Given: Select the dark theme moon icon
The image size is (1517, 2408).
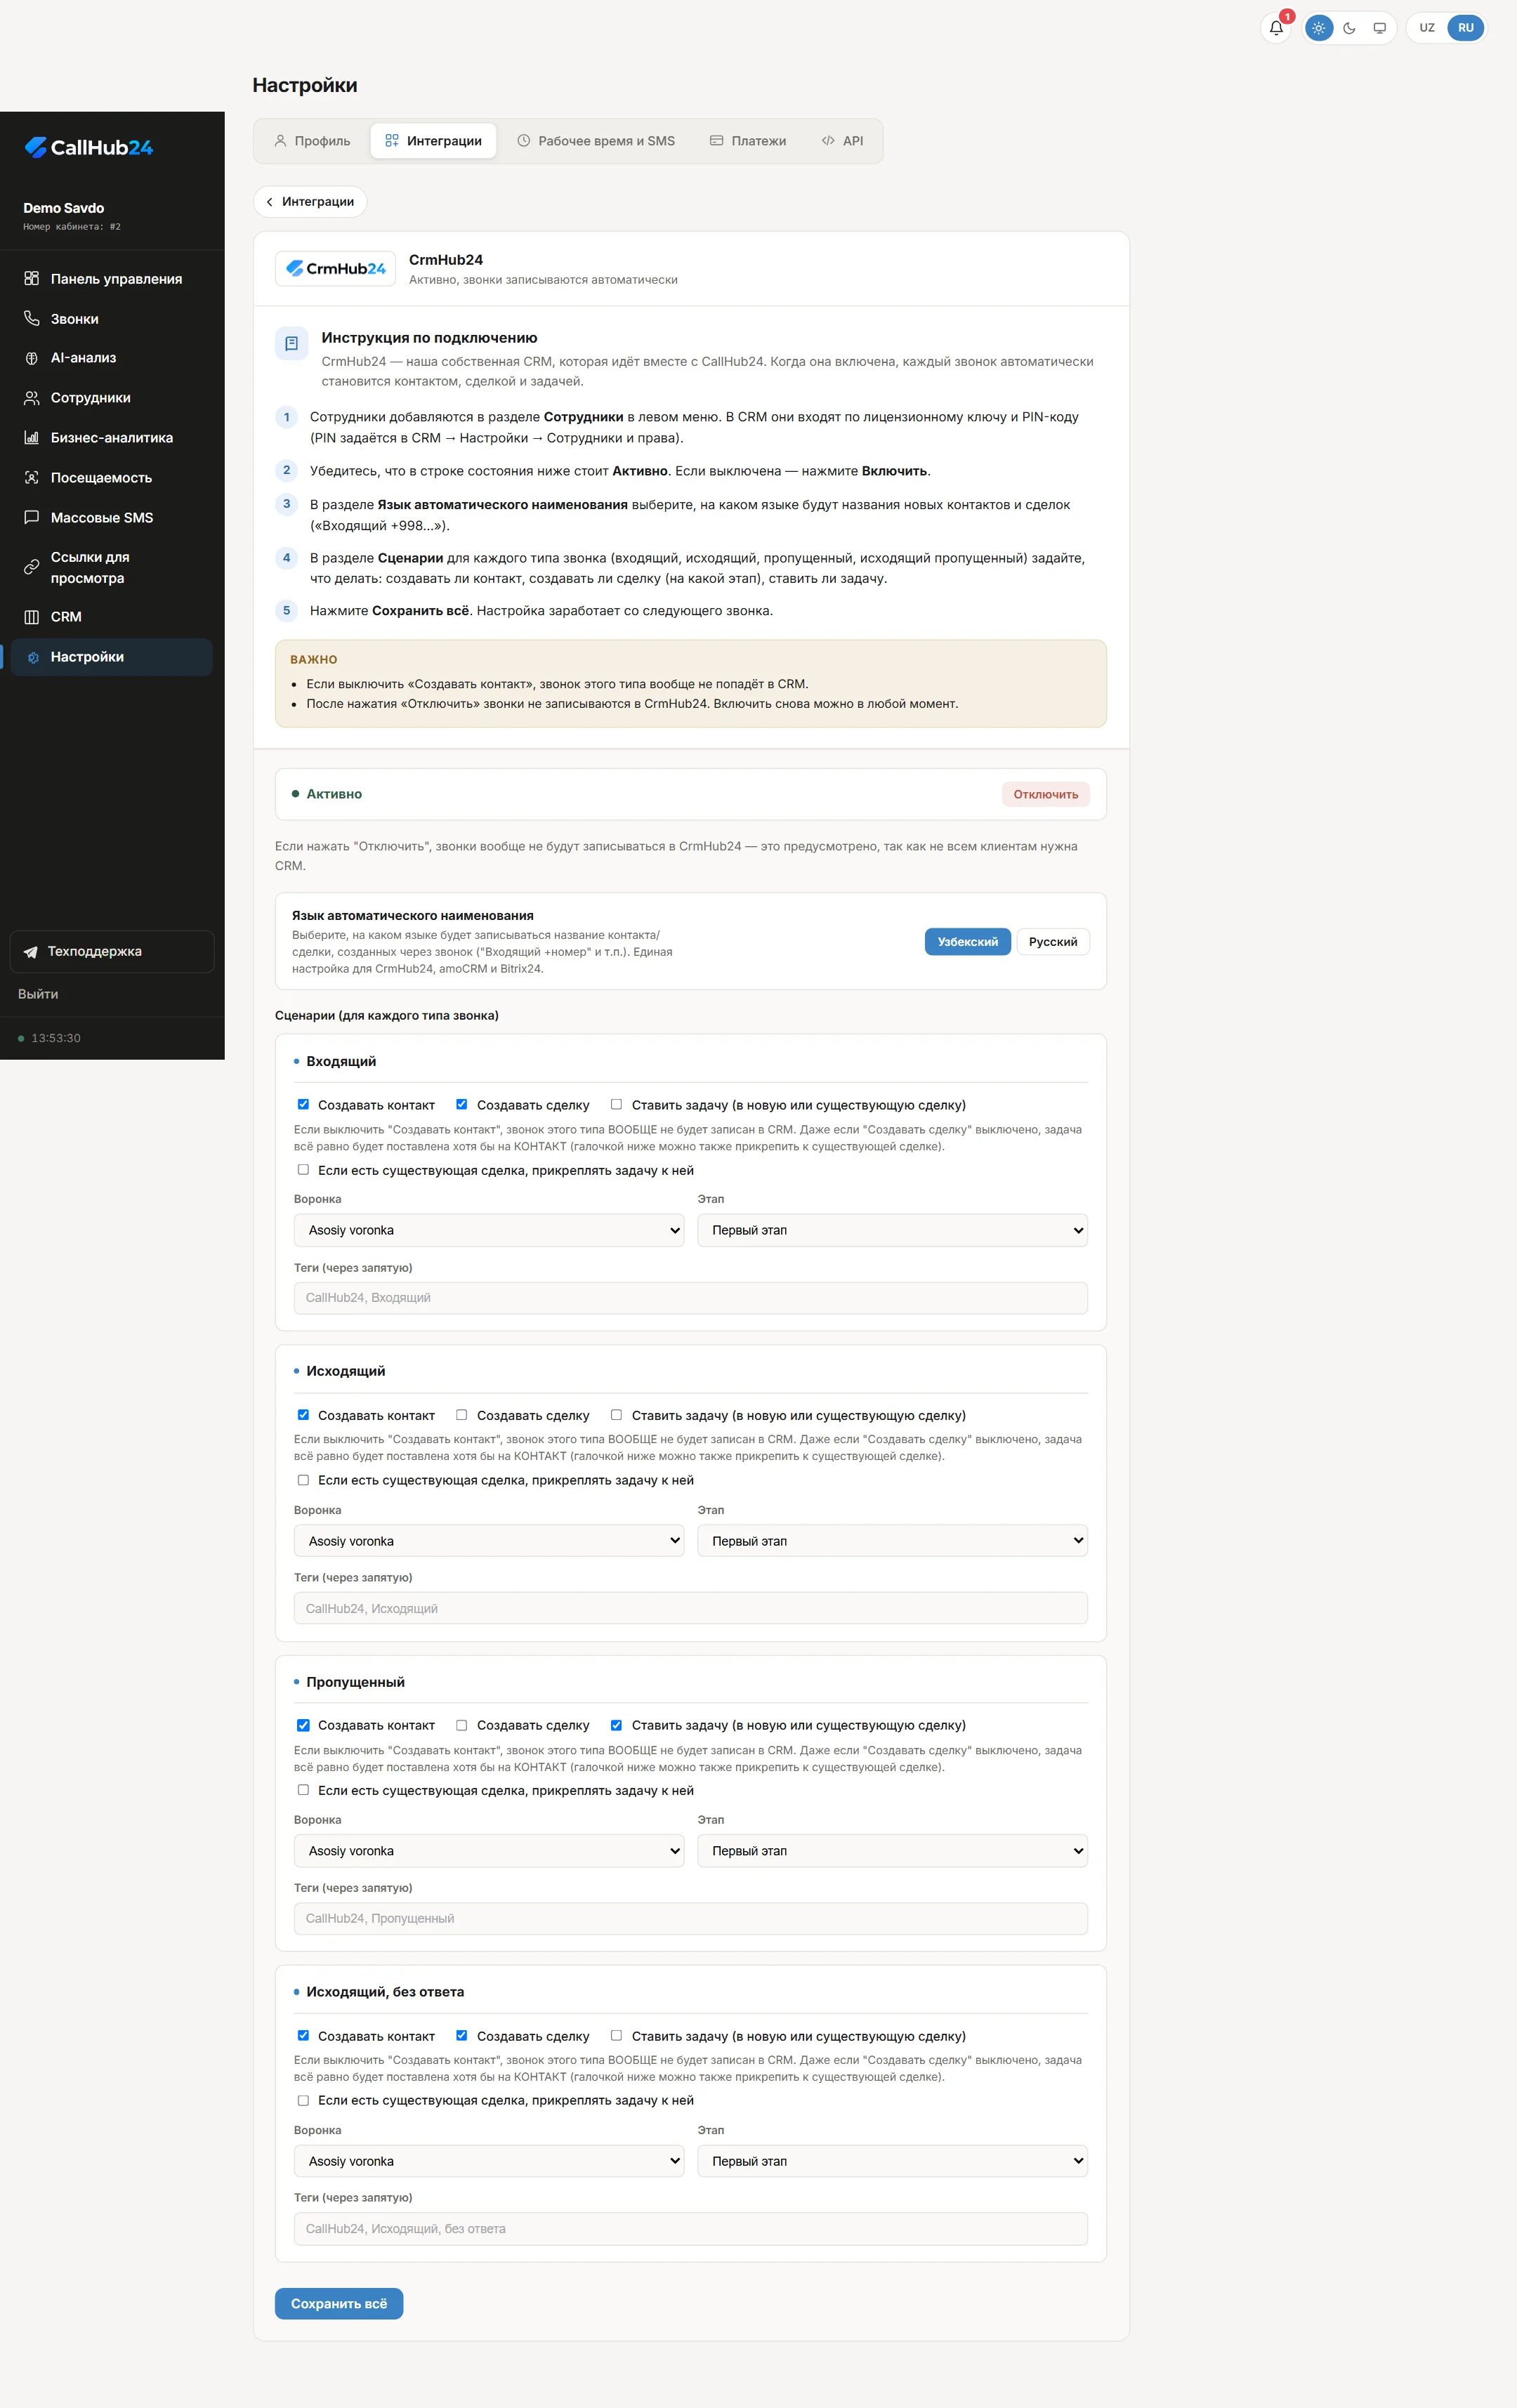Looking at the screenshot, I should (x=1349, y=28).
